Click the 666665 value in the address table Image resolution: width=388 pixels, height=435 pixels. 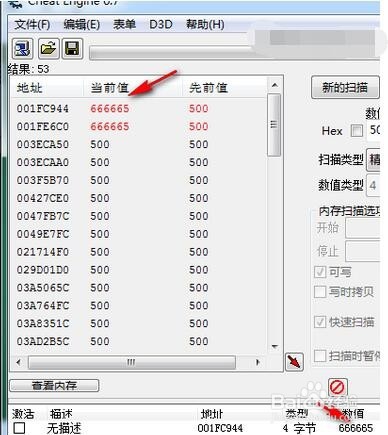click(355, 428)
